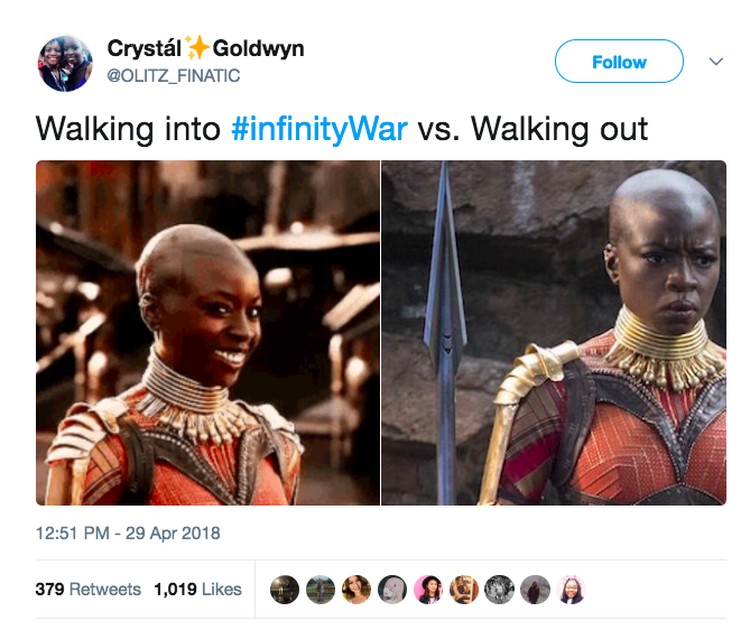Click the sixth liker avatar
This screenshot has width=750, height=630.
point(464,589)
